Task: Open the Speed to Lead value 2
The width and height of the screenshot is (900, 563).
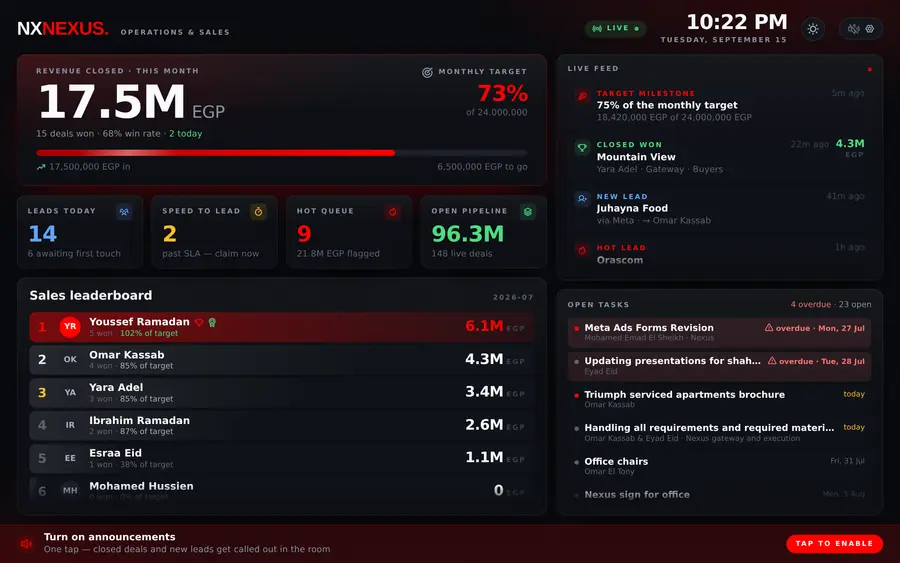Action: point(169,234)
